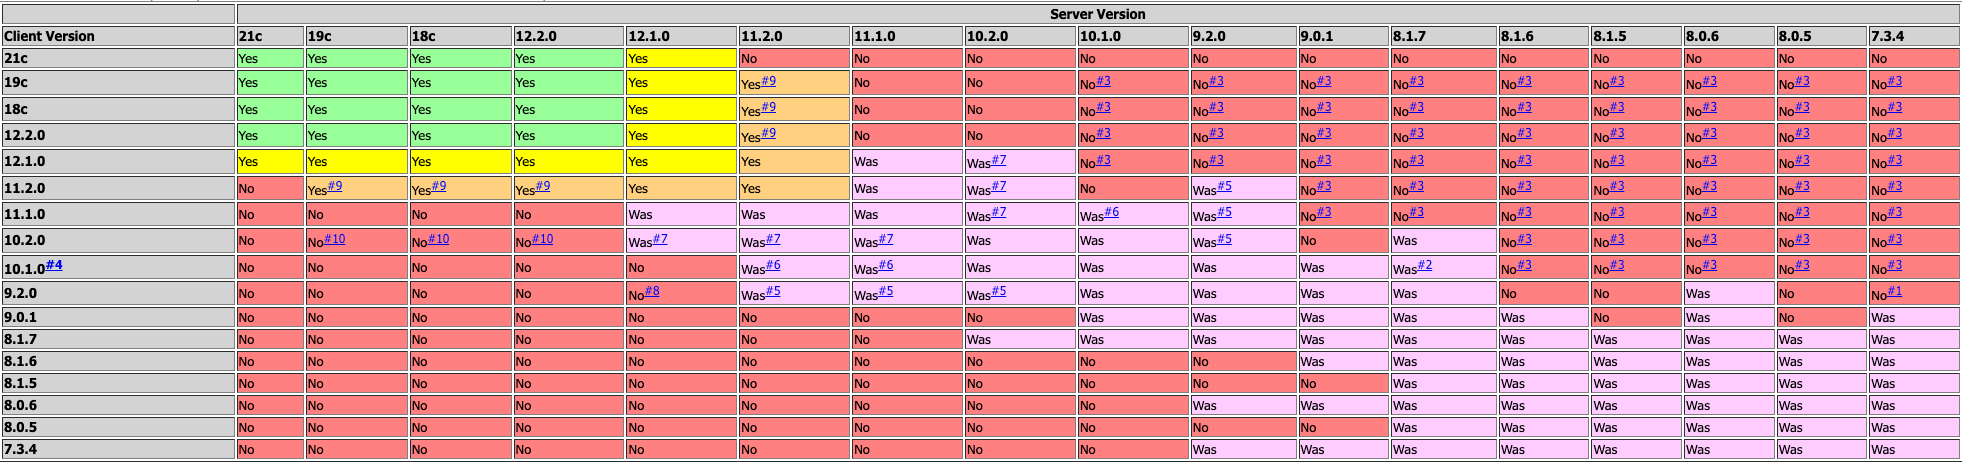The image size is (1962, 462).
Task: Click 'Yes' cell in 11.2.0 row, 11.2.0 column
Action: coord(794,188)
